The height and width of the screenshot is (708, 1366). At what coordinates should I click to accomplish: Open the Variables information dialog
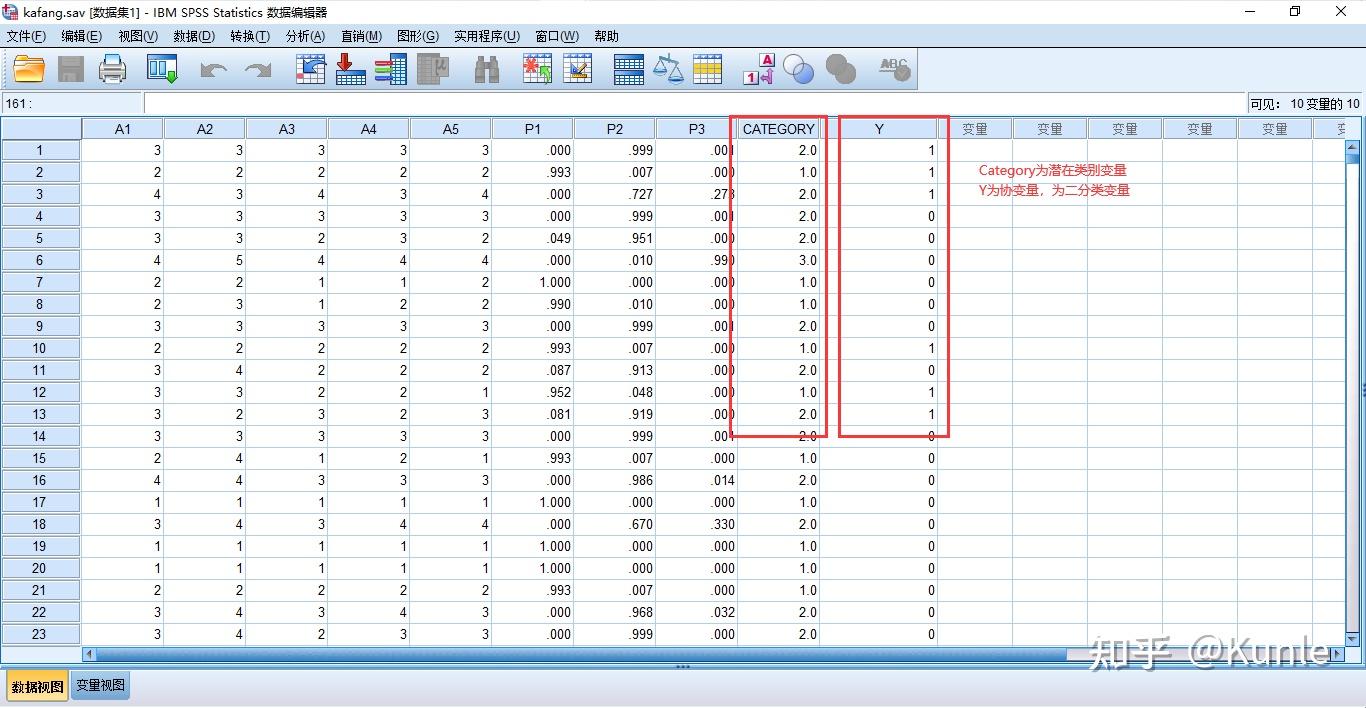pyautogui.click(x=393, y=68)
